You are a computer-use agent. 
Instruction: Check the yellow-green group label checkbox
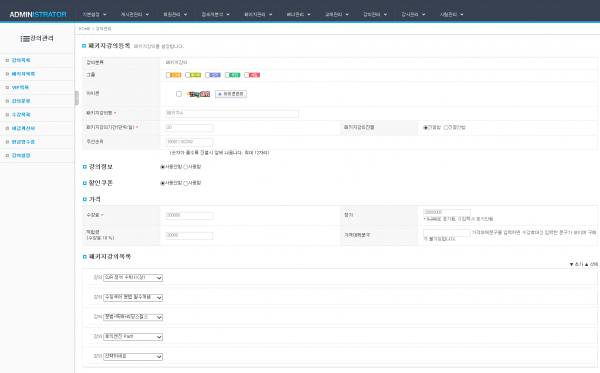tap(188, 75)
